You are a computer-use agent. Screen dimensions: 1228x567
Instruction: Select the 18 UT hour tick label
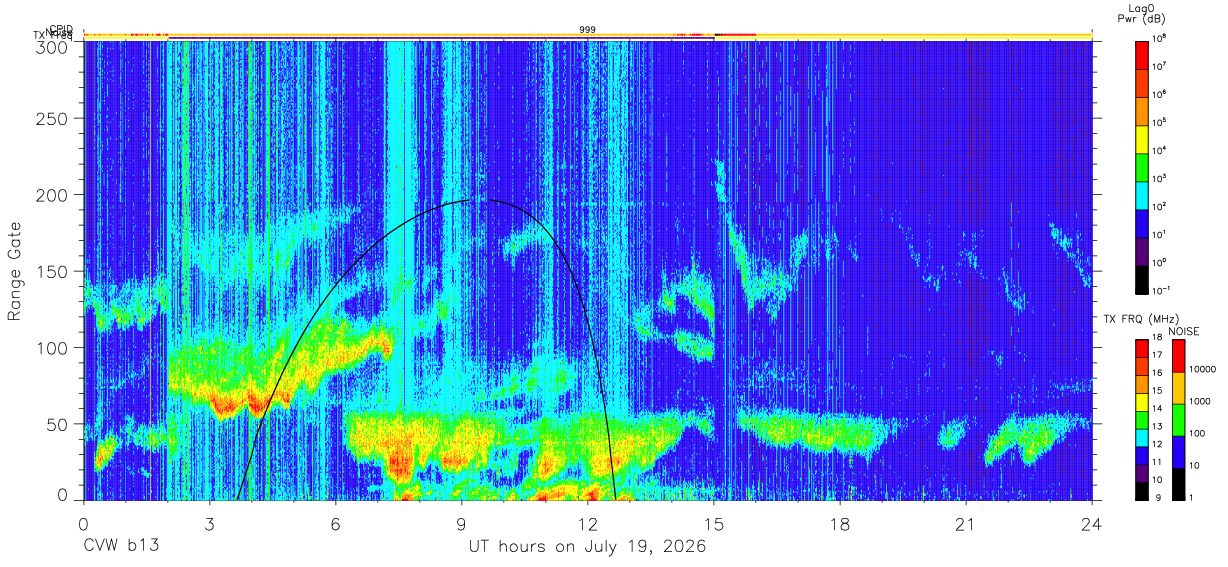(840, 524)
